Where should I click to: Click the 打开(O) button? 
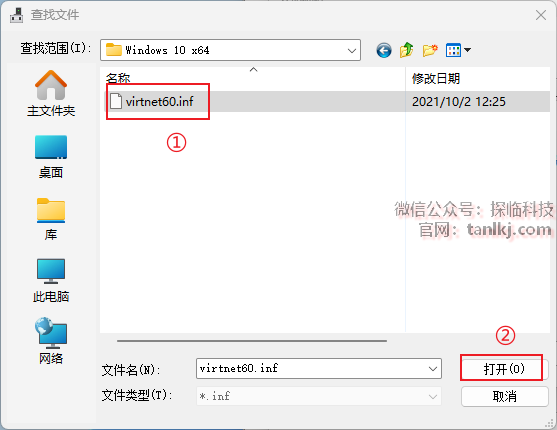pos(503,369)
